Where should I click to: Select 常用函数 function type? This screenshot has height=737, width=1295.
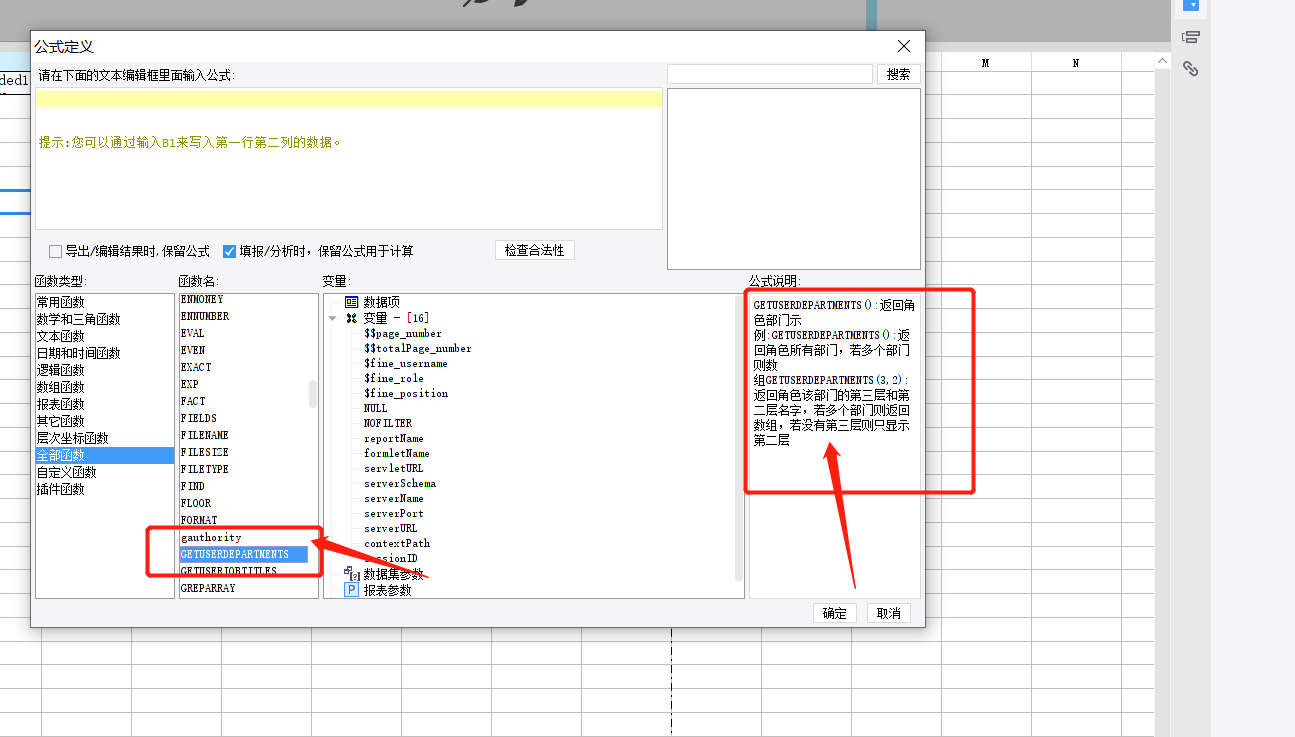click(105, 302)
